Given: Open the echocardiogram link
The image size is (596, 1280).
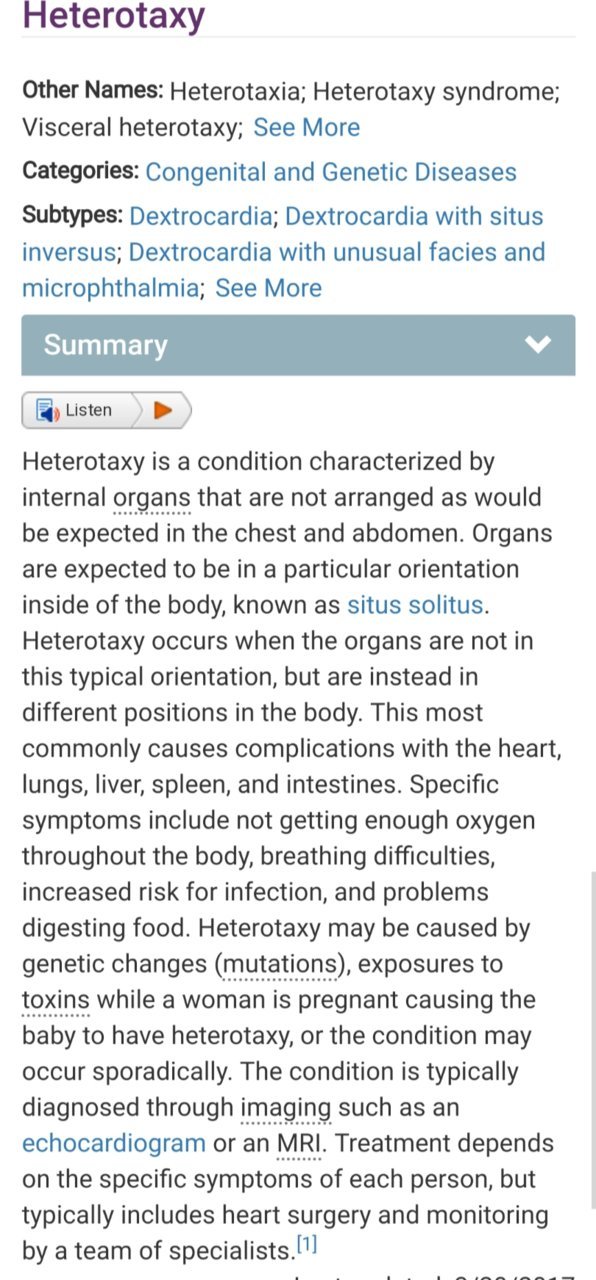Looking at the screenshot, I should [x=114, y=1143].
